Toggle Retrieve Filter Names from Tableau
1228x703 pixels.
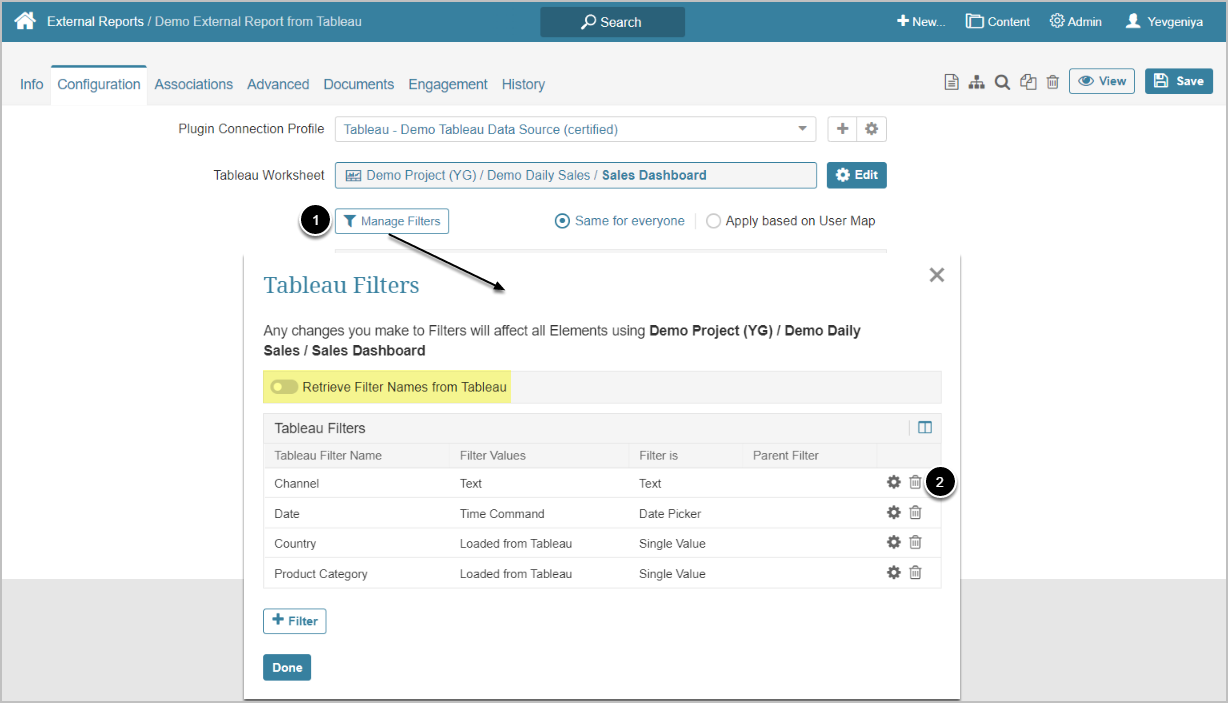coord(284,387)
